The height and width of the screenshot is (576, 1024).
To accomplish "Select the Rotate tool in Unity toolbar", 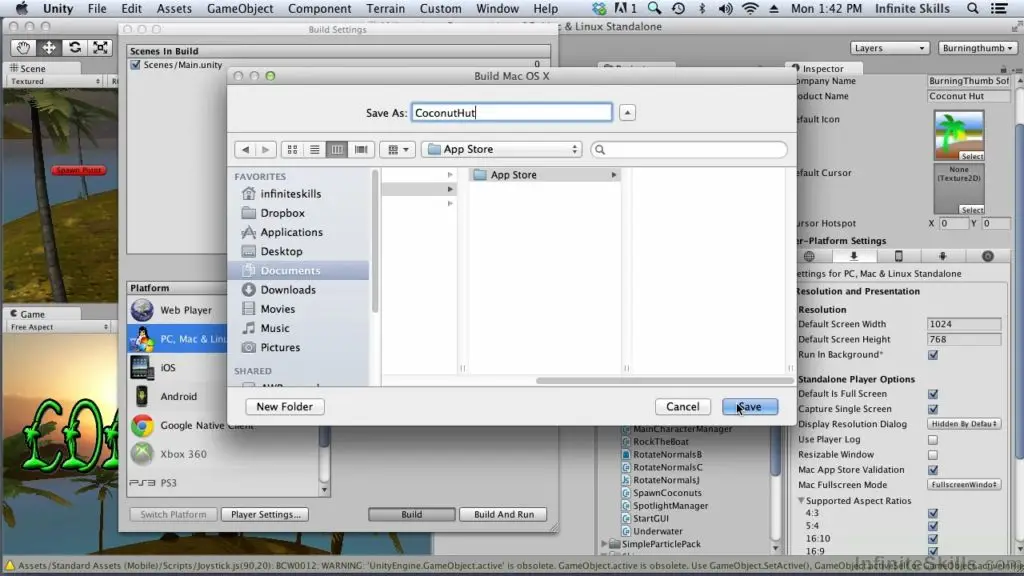I will pos(74,48).
